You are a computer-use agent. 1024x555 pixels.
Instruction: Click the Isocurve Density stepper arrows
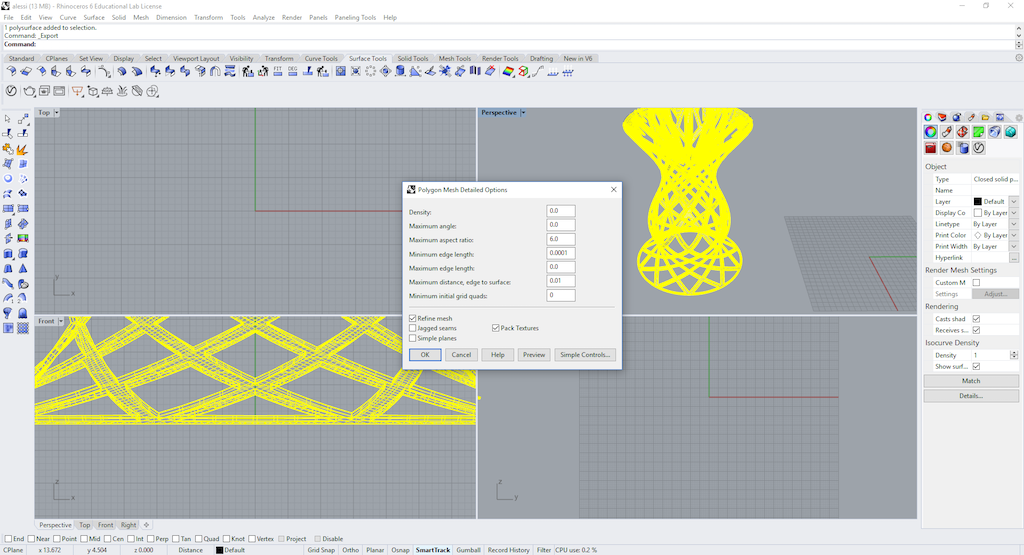click(x=1014, y=355)
